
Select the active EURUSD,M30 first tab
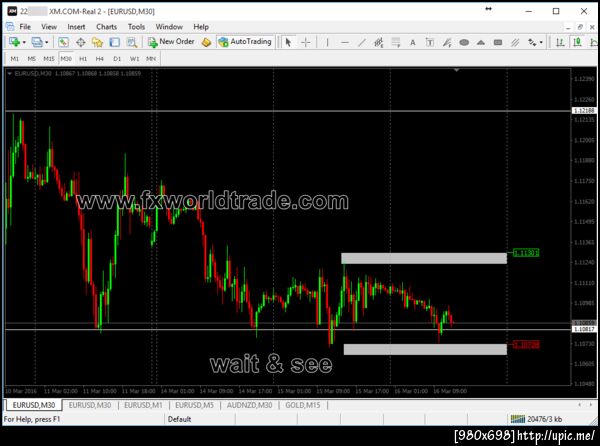[34, 405]
